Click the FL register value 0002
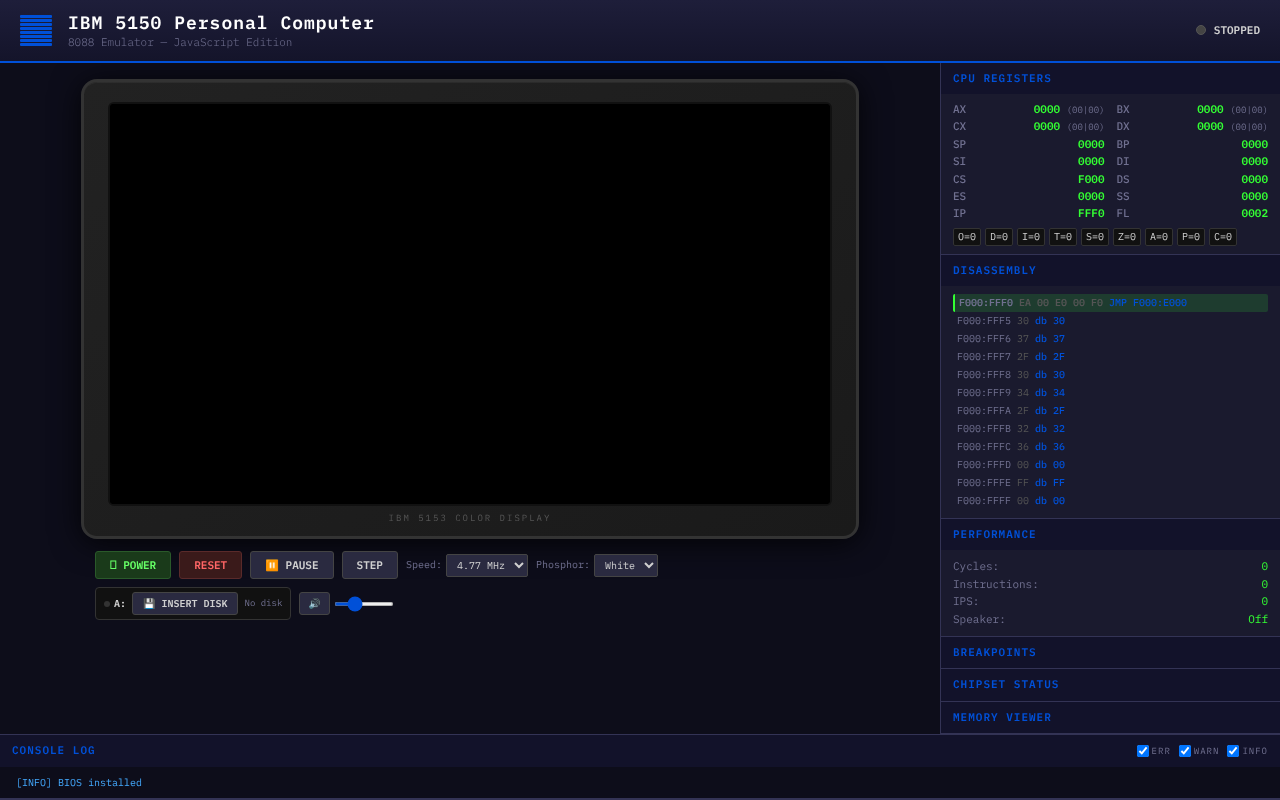The width and height of the screenshot is (1280, 800). 1254,214
